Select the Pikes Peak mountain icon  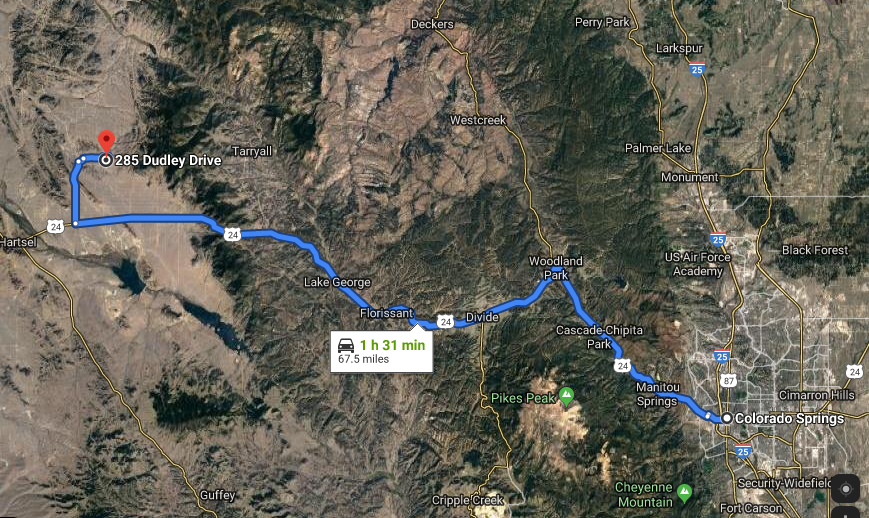point(566,396)
